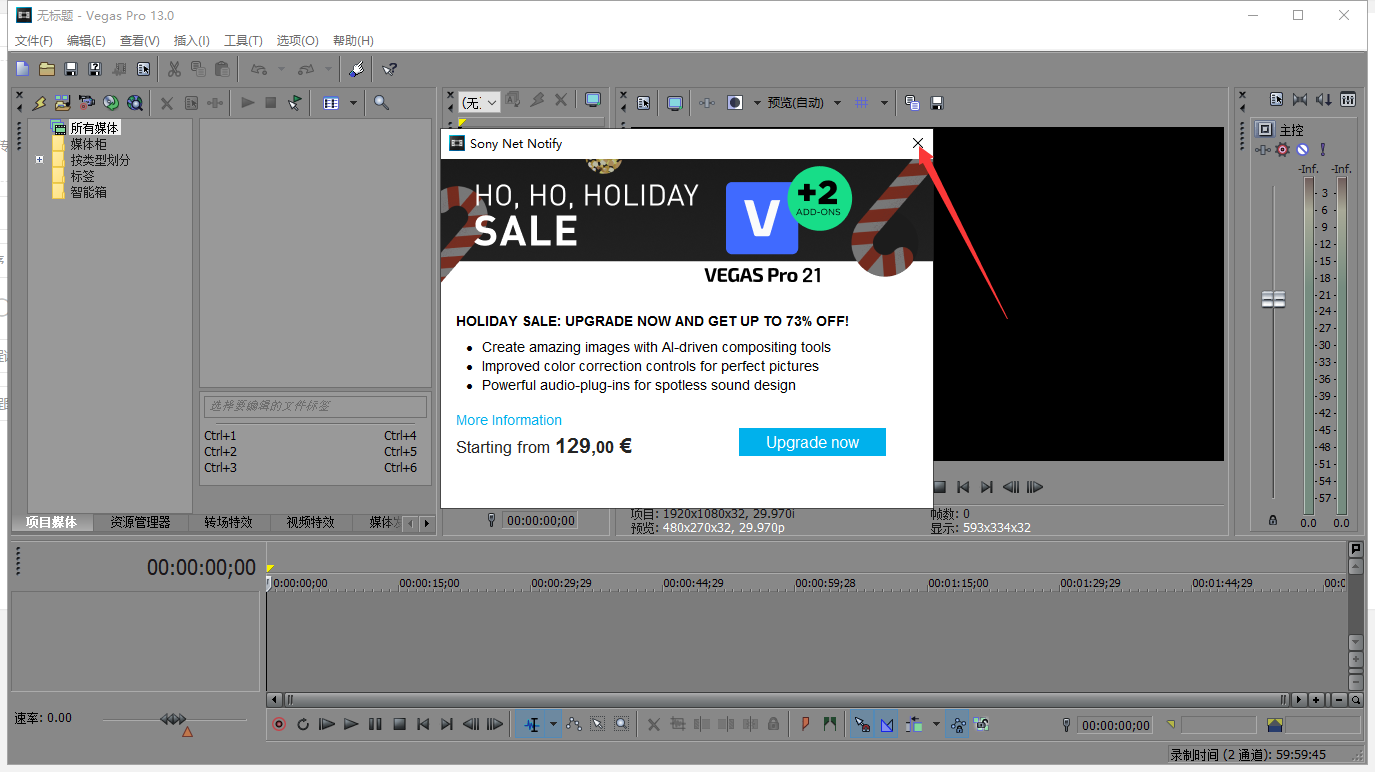Switch to the 视频特效 tab
Viewport: 1375px width, 772px height.
click(311, 523)
